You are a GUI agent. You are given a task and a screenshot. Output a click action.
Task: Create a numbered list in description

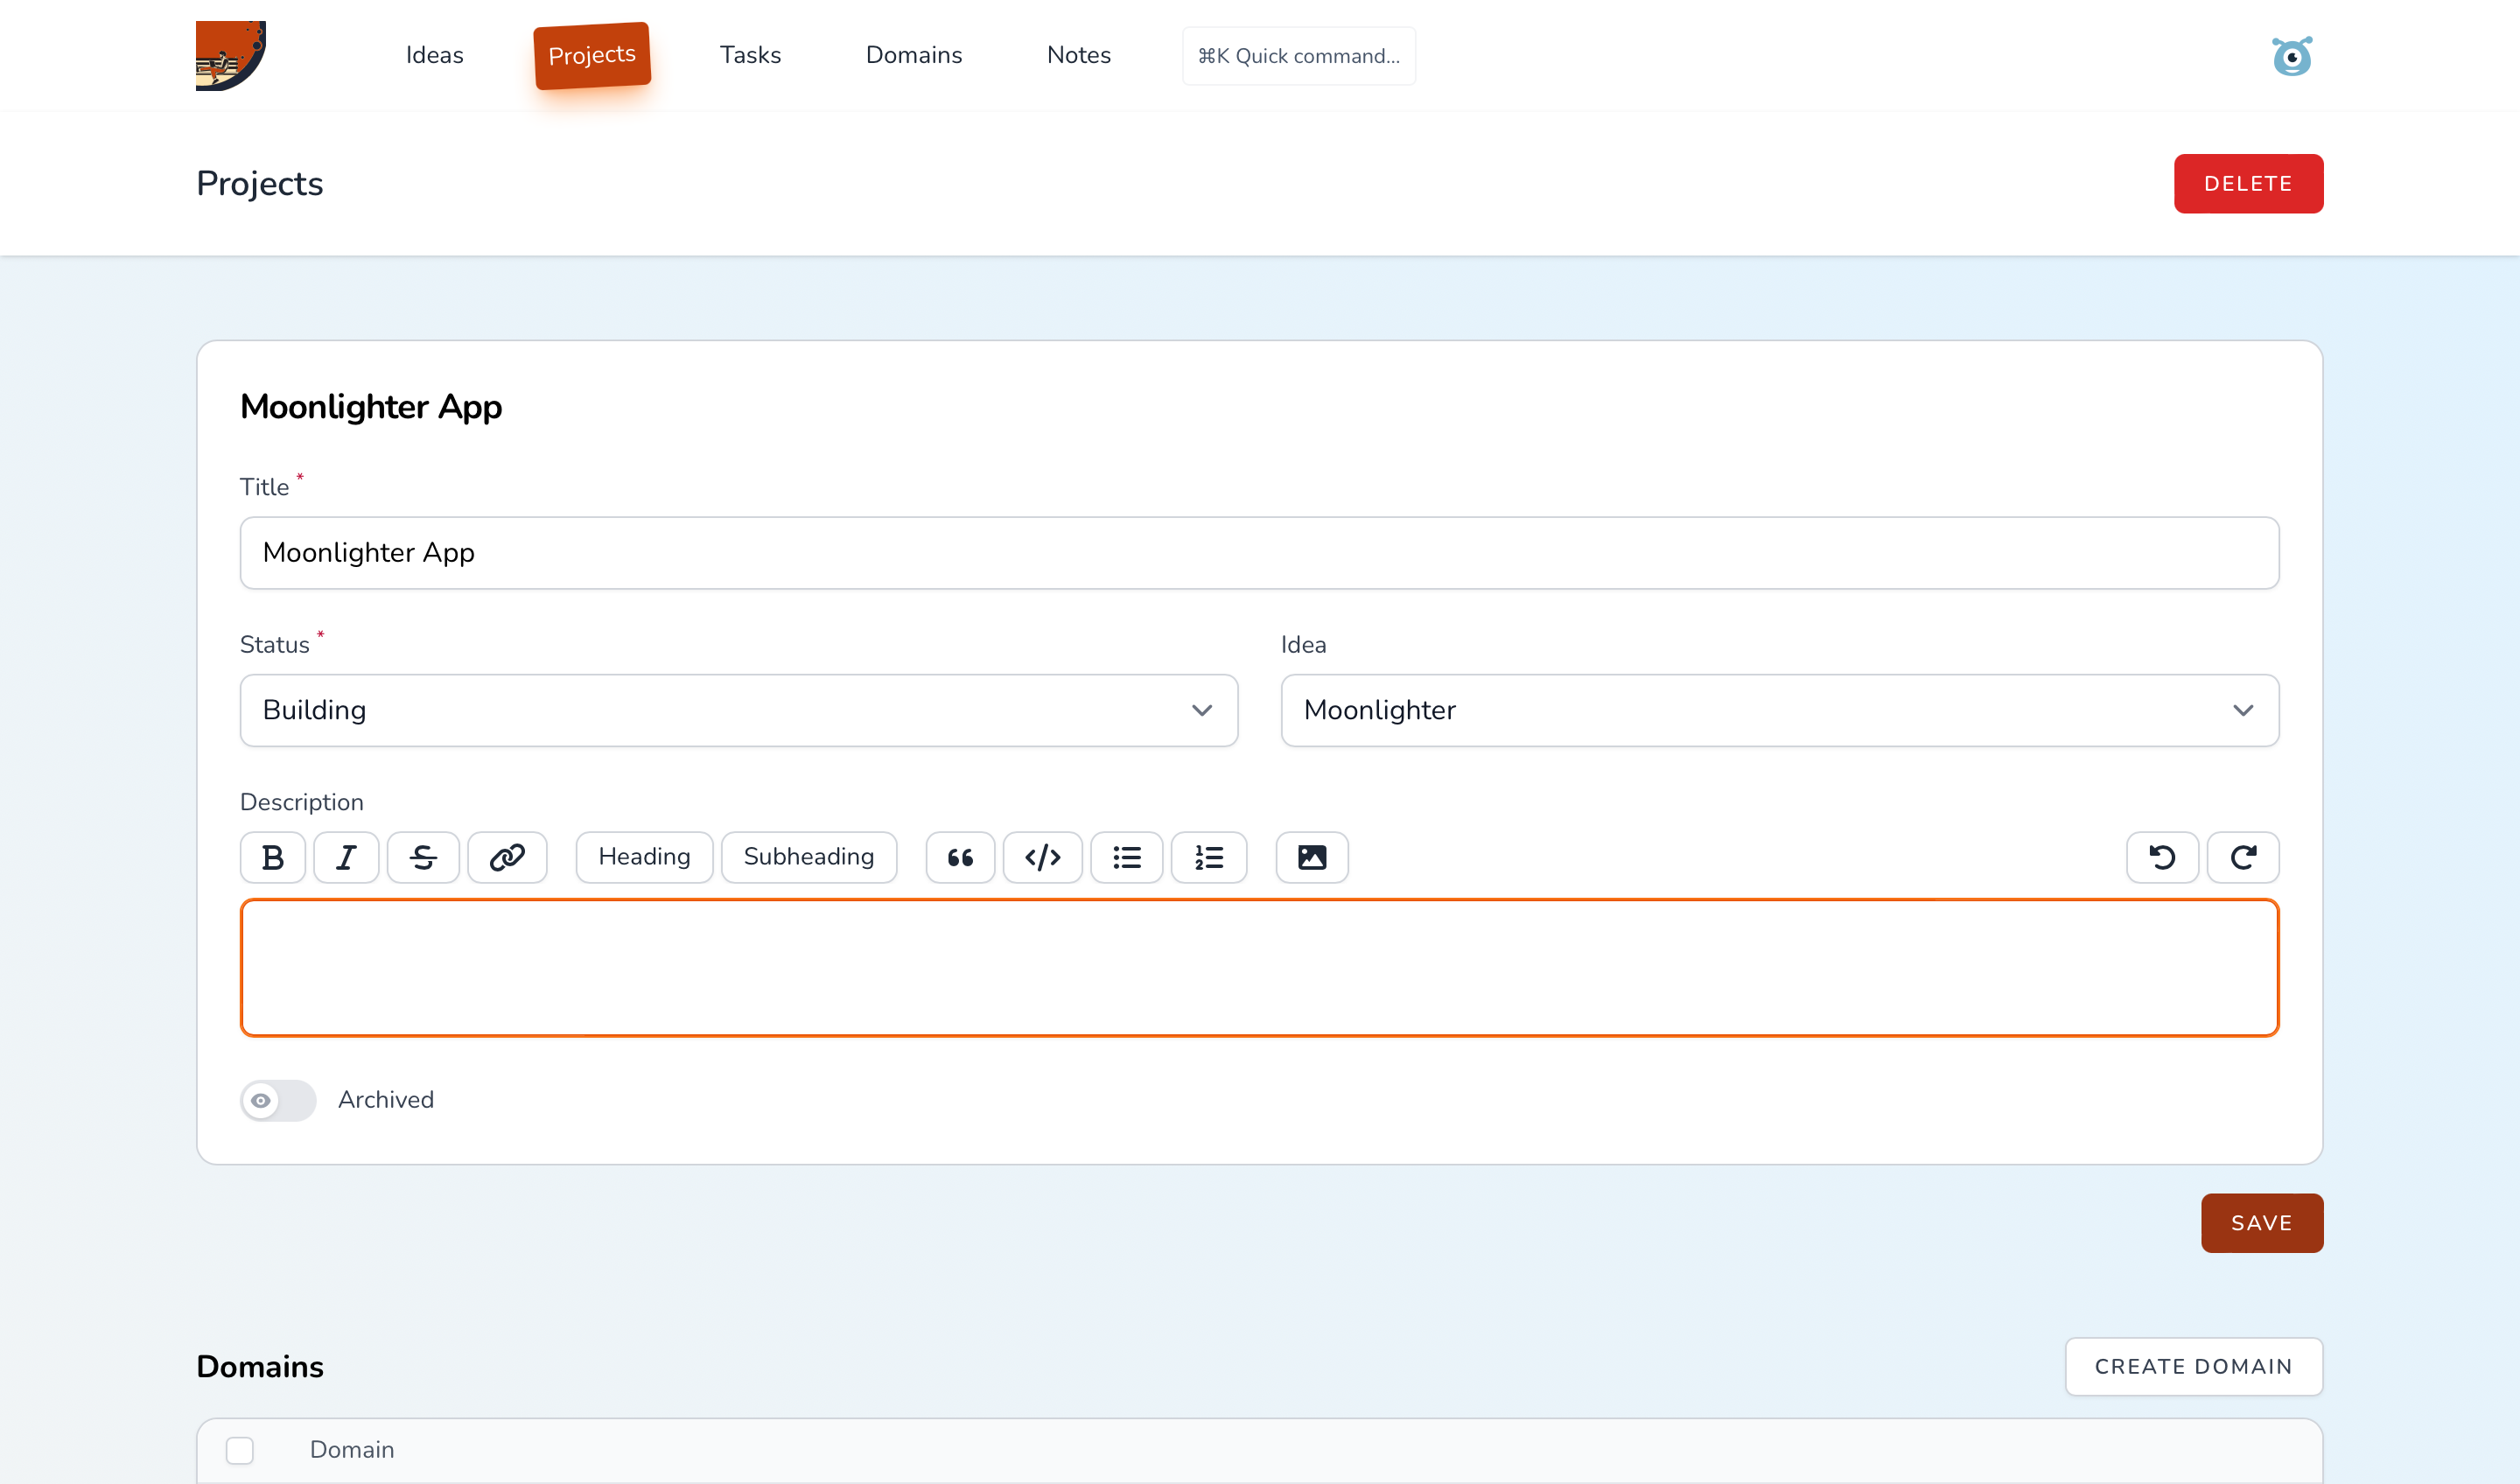pos(1209,857)
